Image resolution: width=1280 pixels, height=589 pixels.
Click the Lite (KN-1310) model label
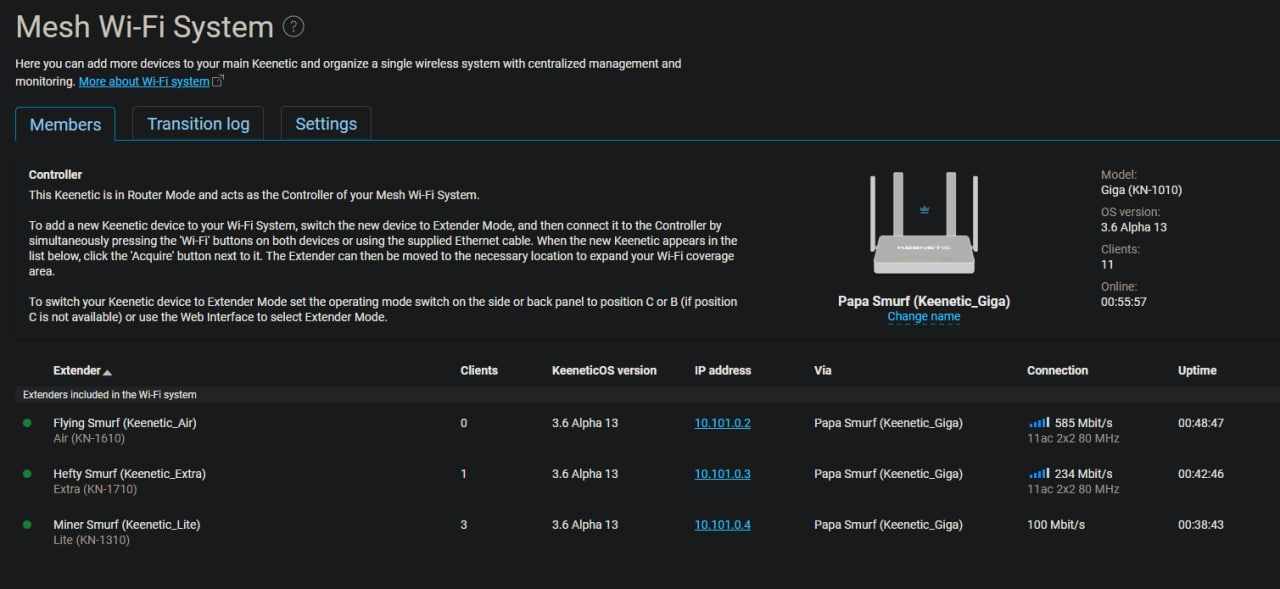[91, 541]
